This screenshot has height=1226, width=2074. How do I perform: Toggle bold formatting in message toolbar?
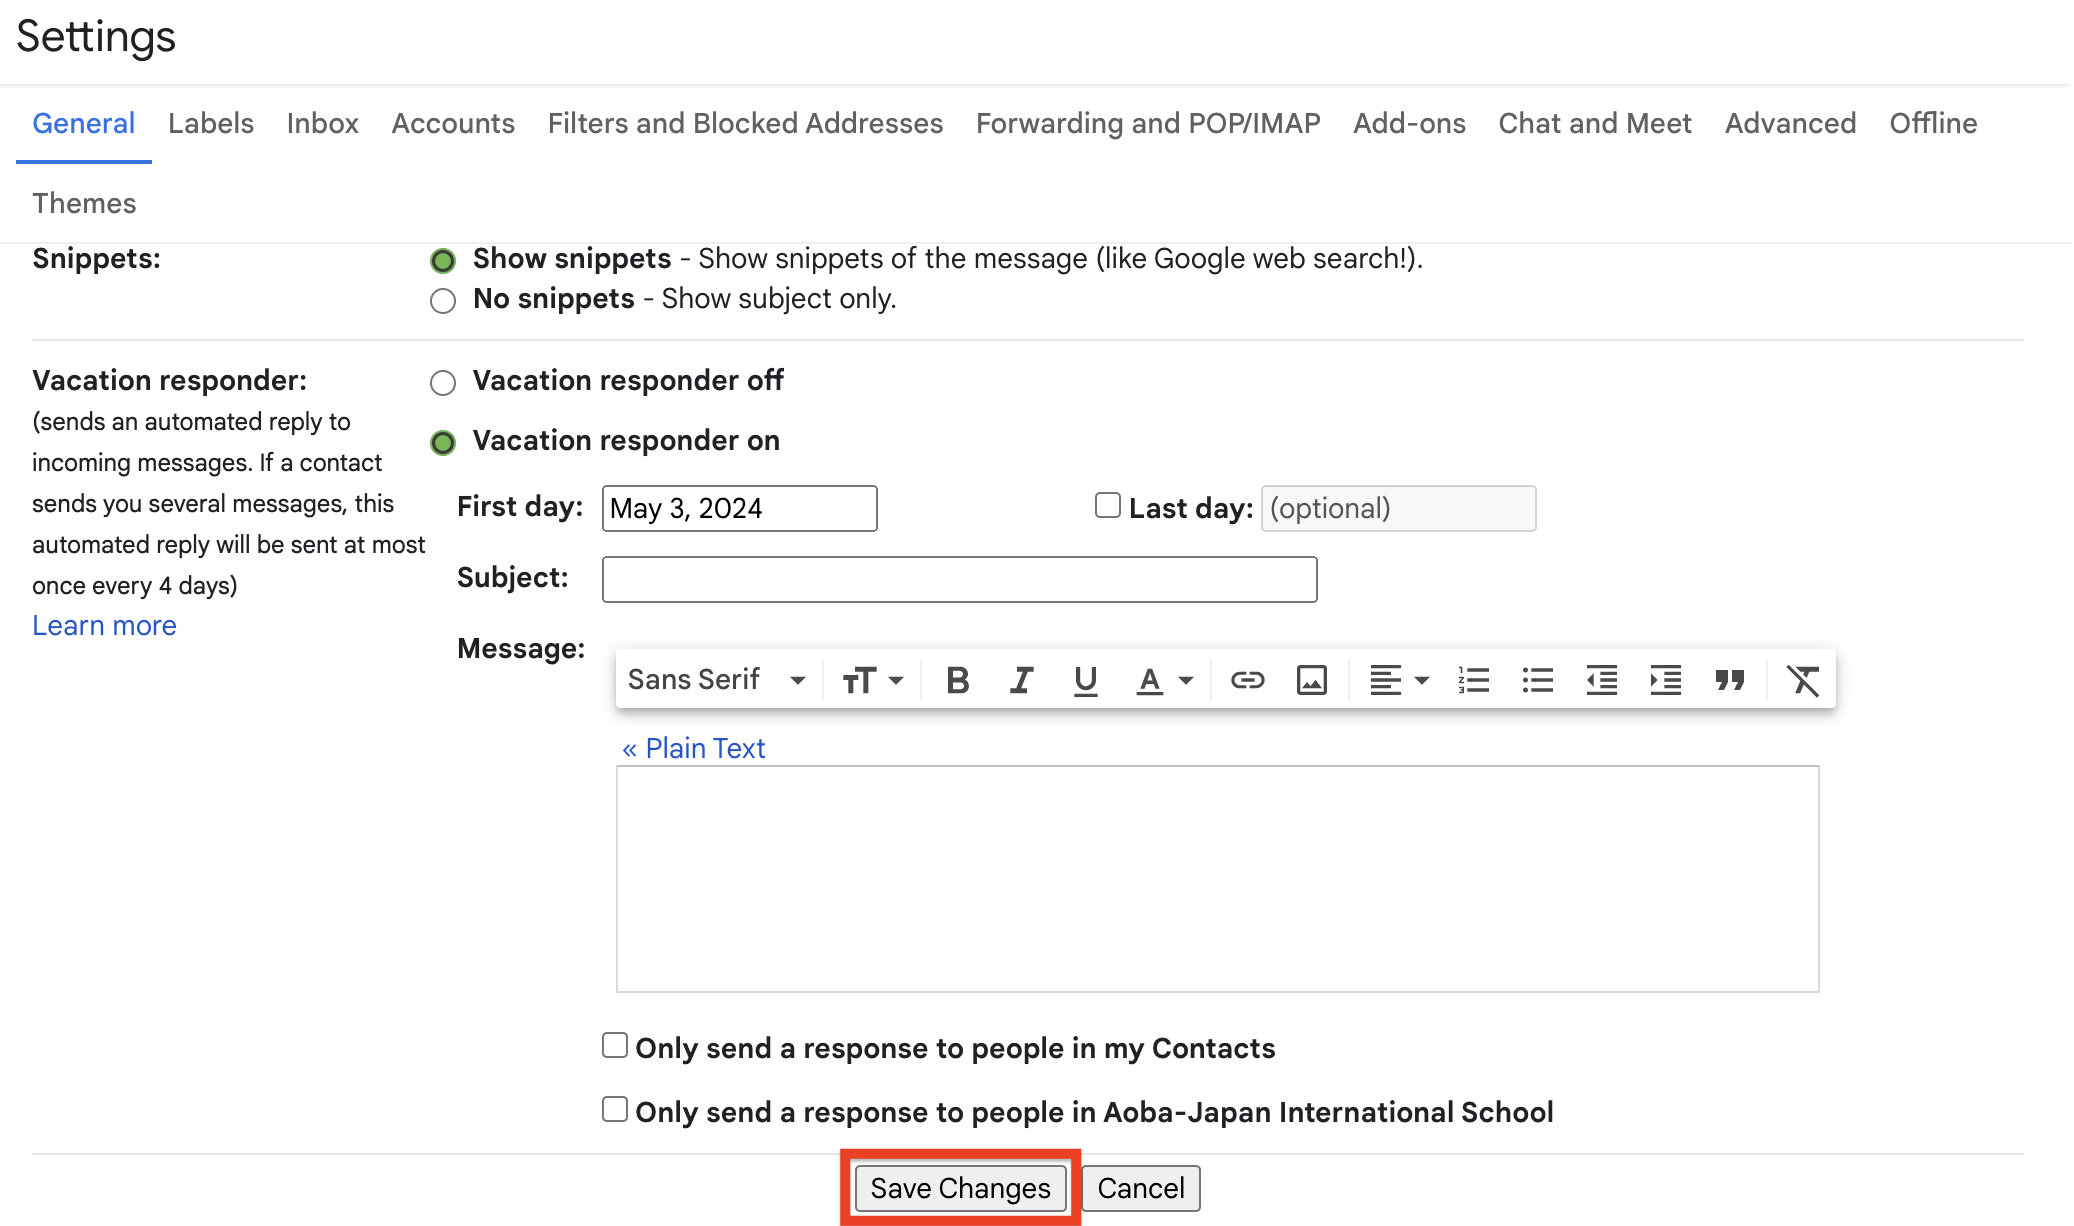[x=957, y=680]
